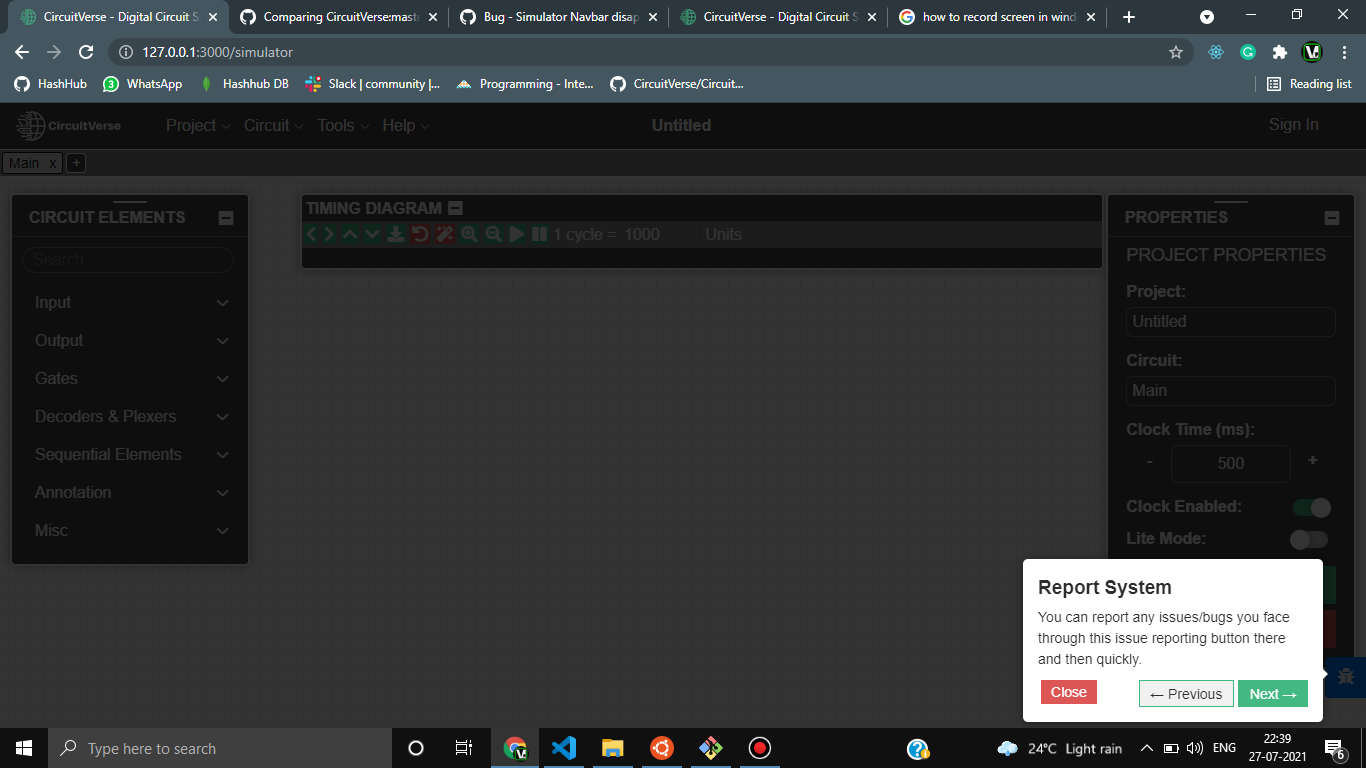Pause the timing diagram

tap(539, 234)
